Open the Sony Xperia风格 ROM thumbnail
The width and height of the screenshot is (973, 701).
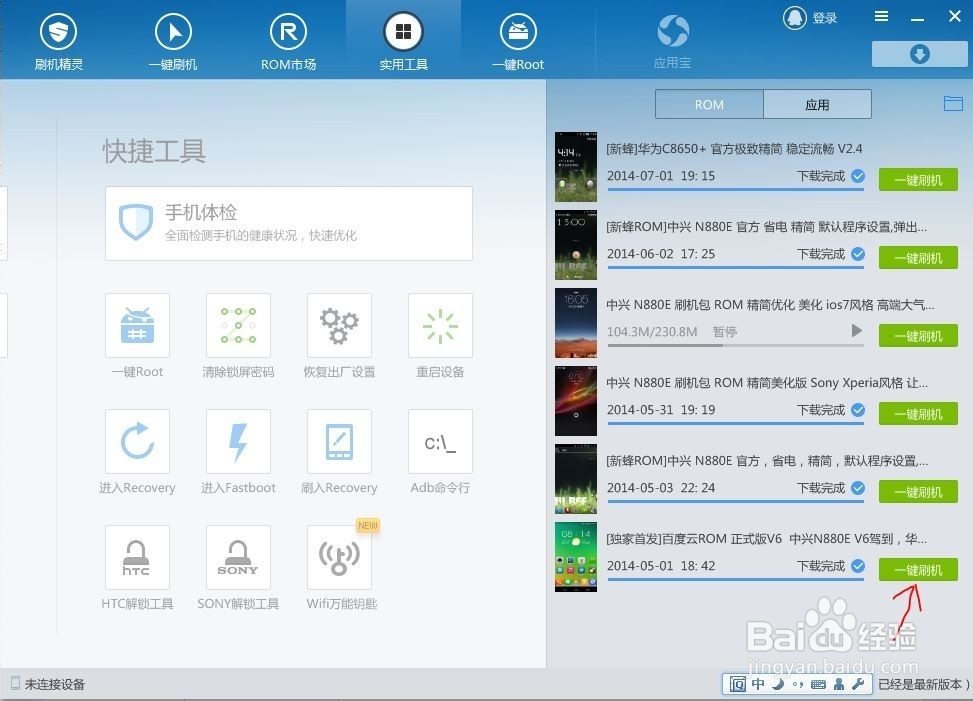tap(576, 401)
